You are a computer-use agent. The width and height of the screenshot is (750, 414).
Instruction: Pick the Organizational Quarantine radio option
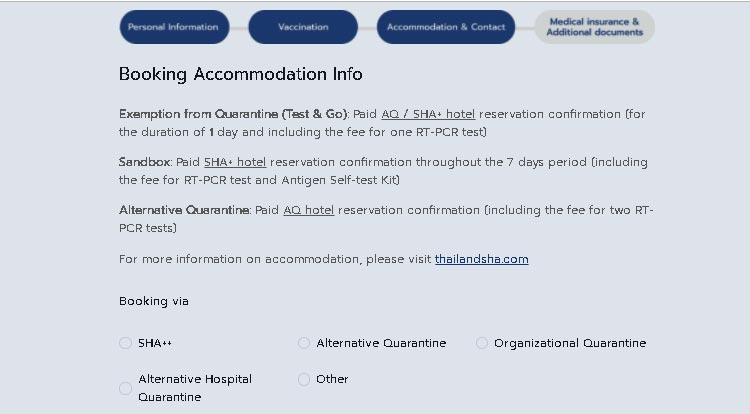pos(482,343)
